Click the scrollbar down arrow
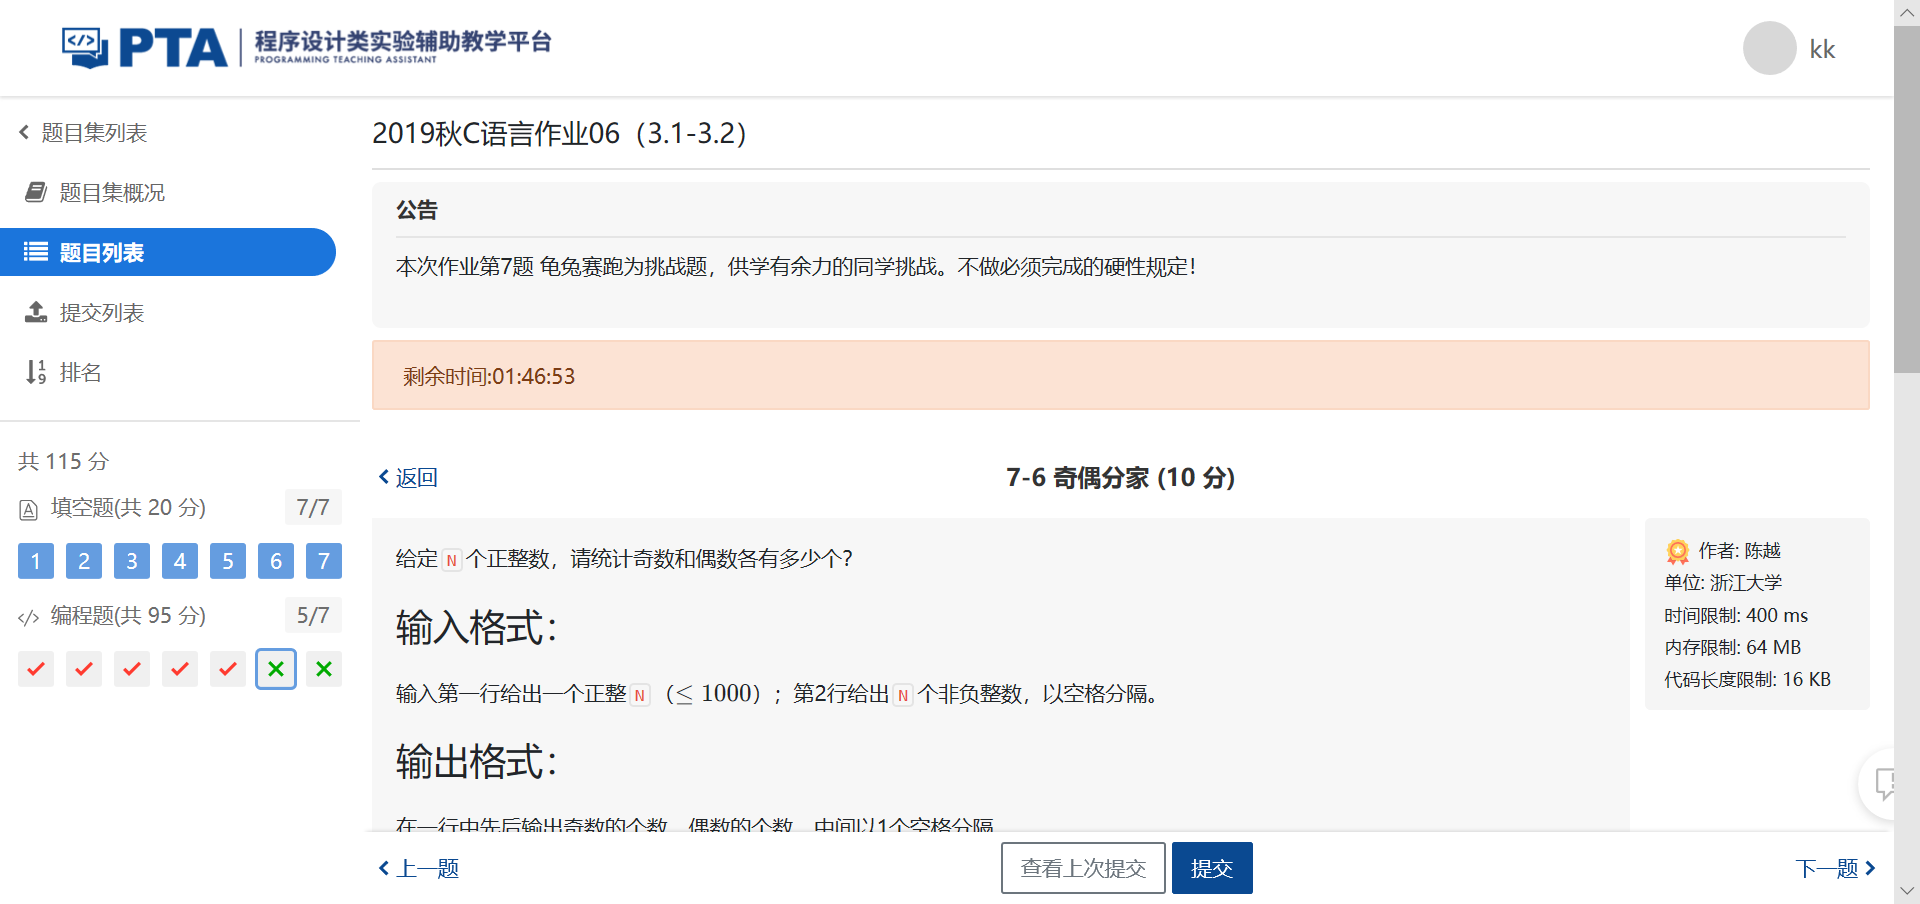The image size is (1920, 904). tap(1907, 891)
